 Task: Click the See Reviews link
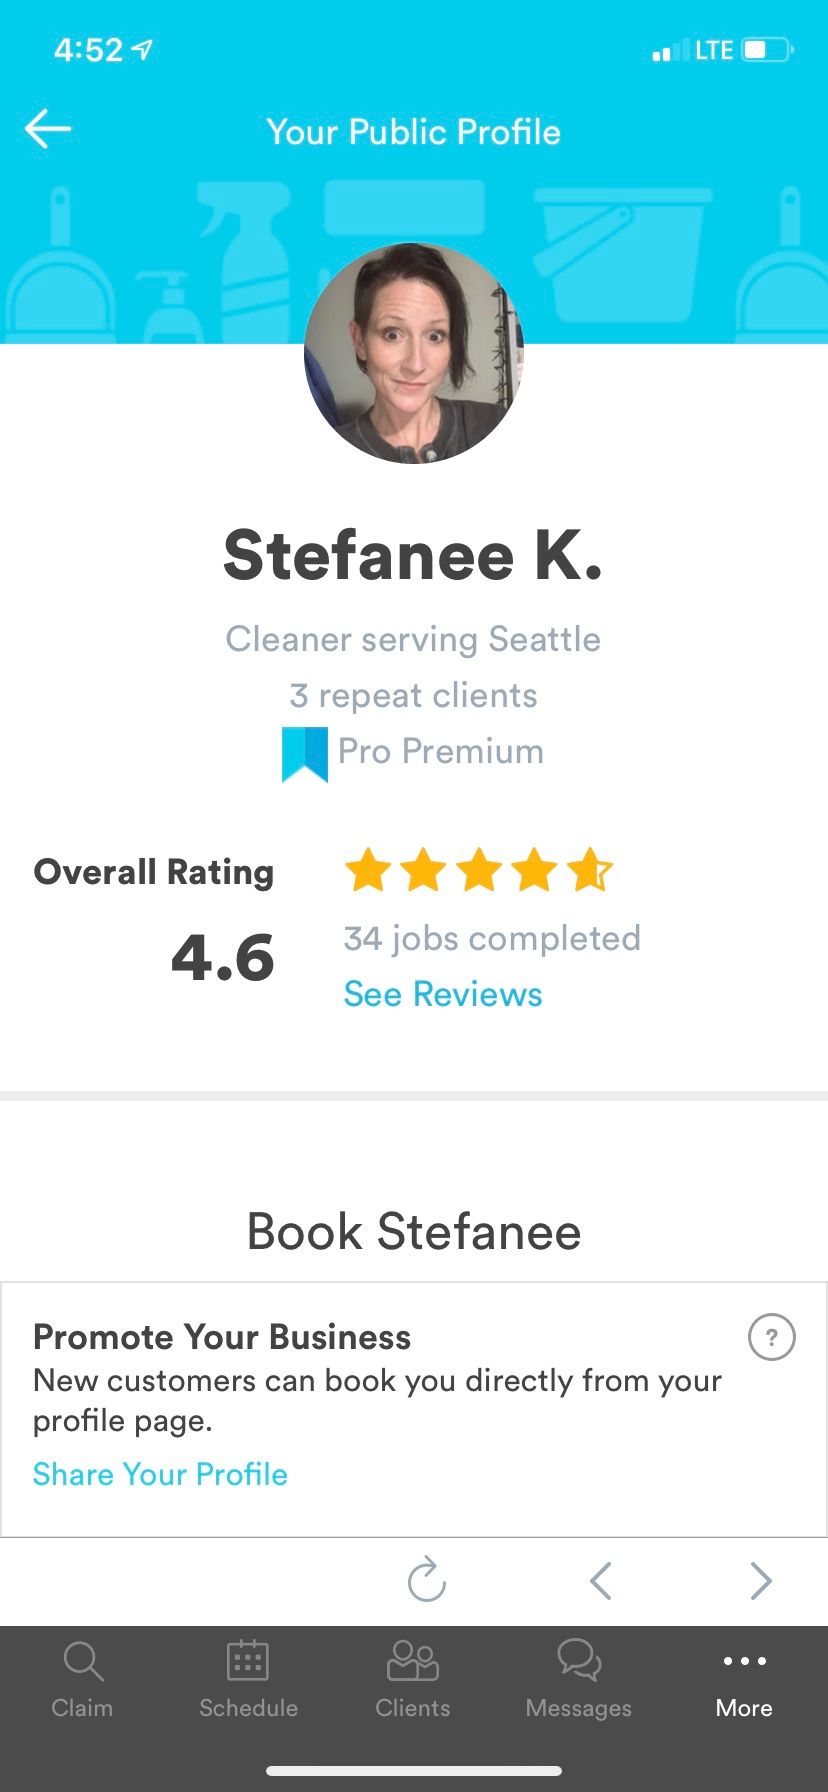point(443,994)
